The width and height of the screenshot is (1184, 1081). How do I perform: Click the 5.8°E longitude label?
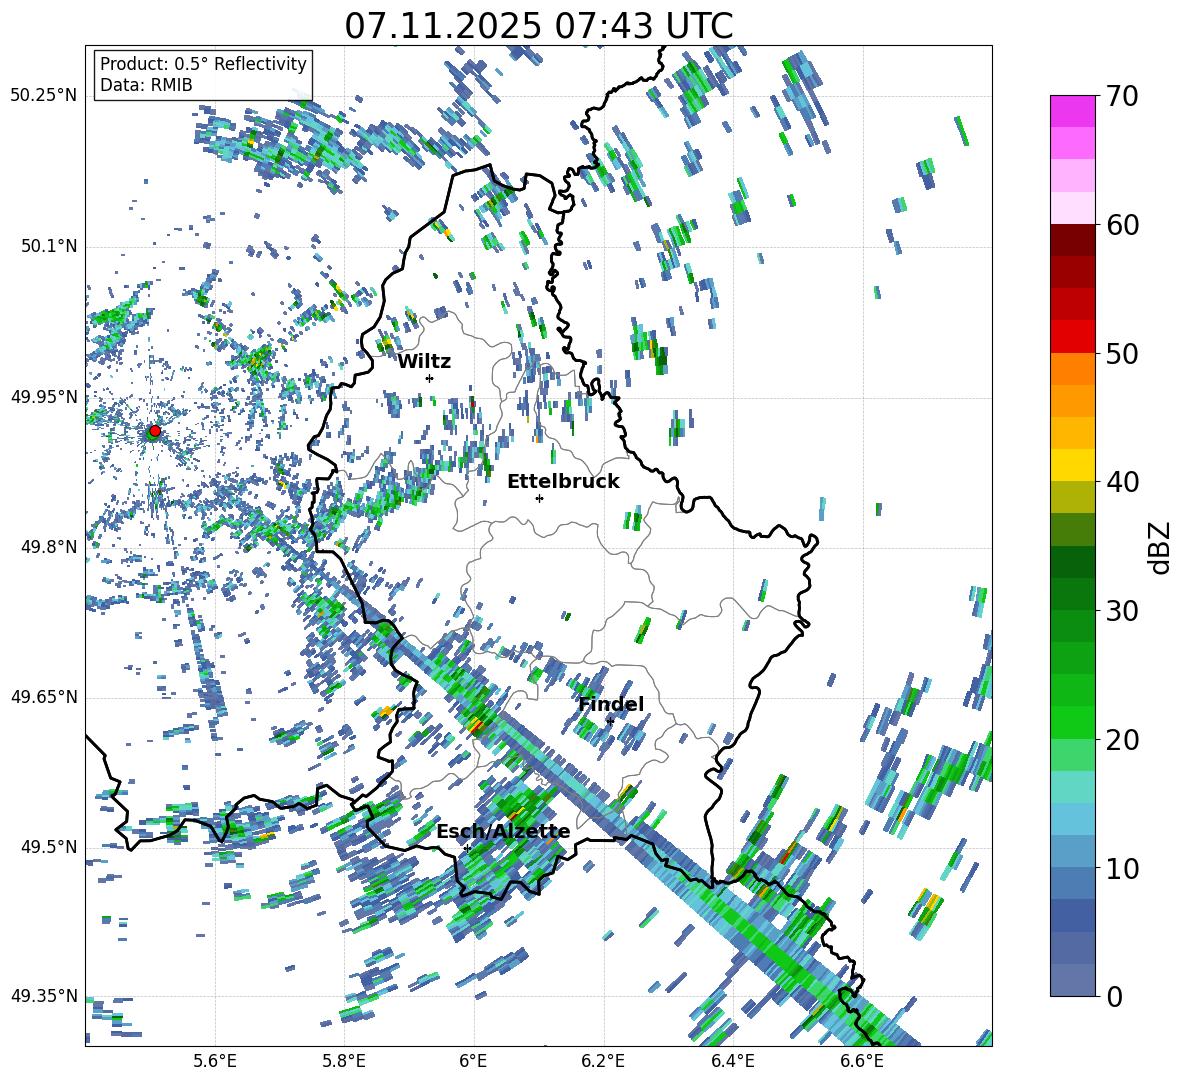pos(344,1061)
